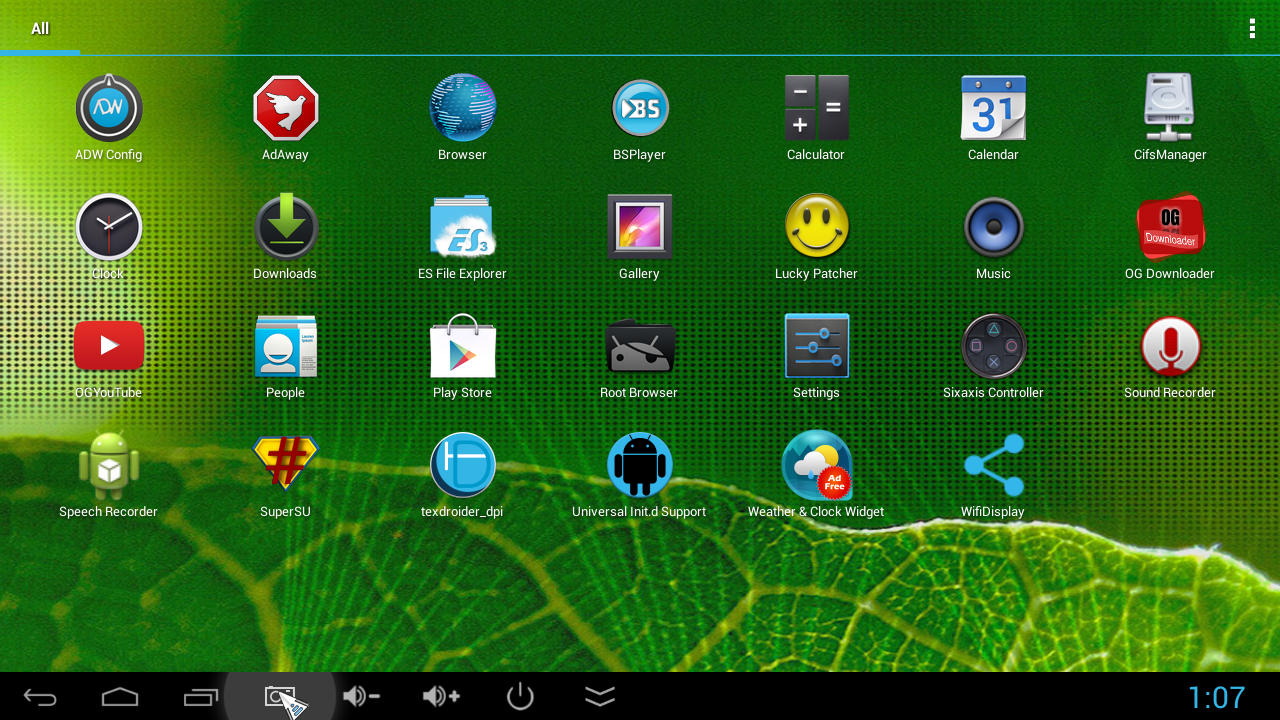Screen dimensions: 1280x720
Task: Tap the Home navigation button
Action: click(120, 697)
